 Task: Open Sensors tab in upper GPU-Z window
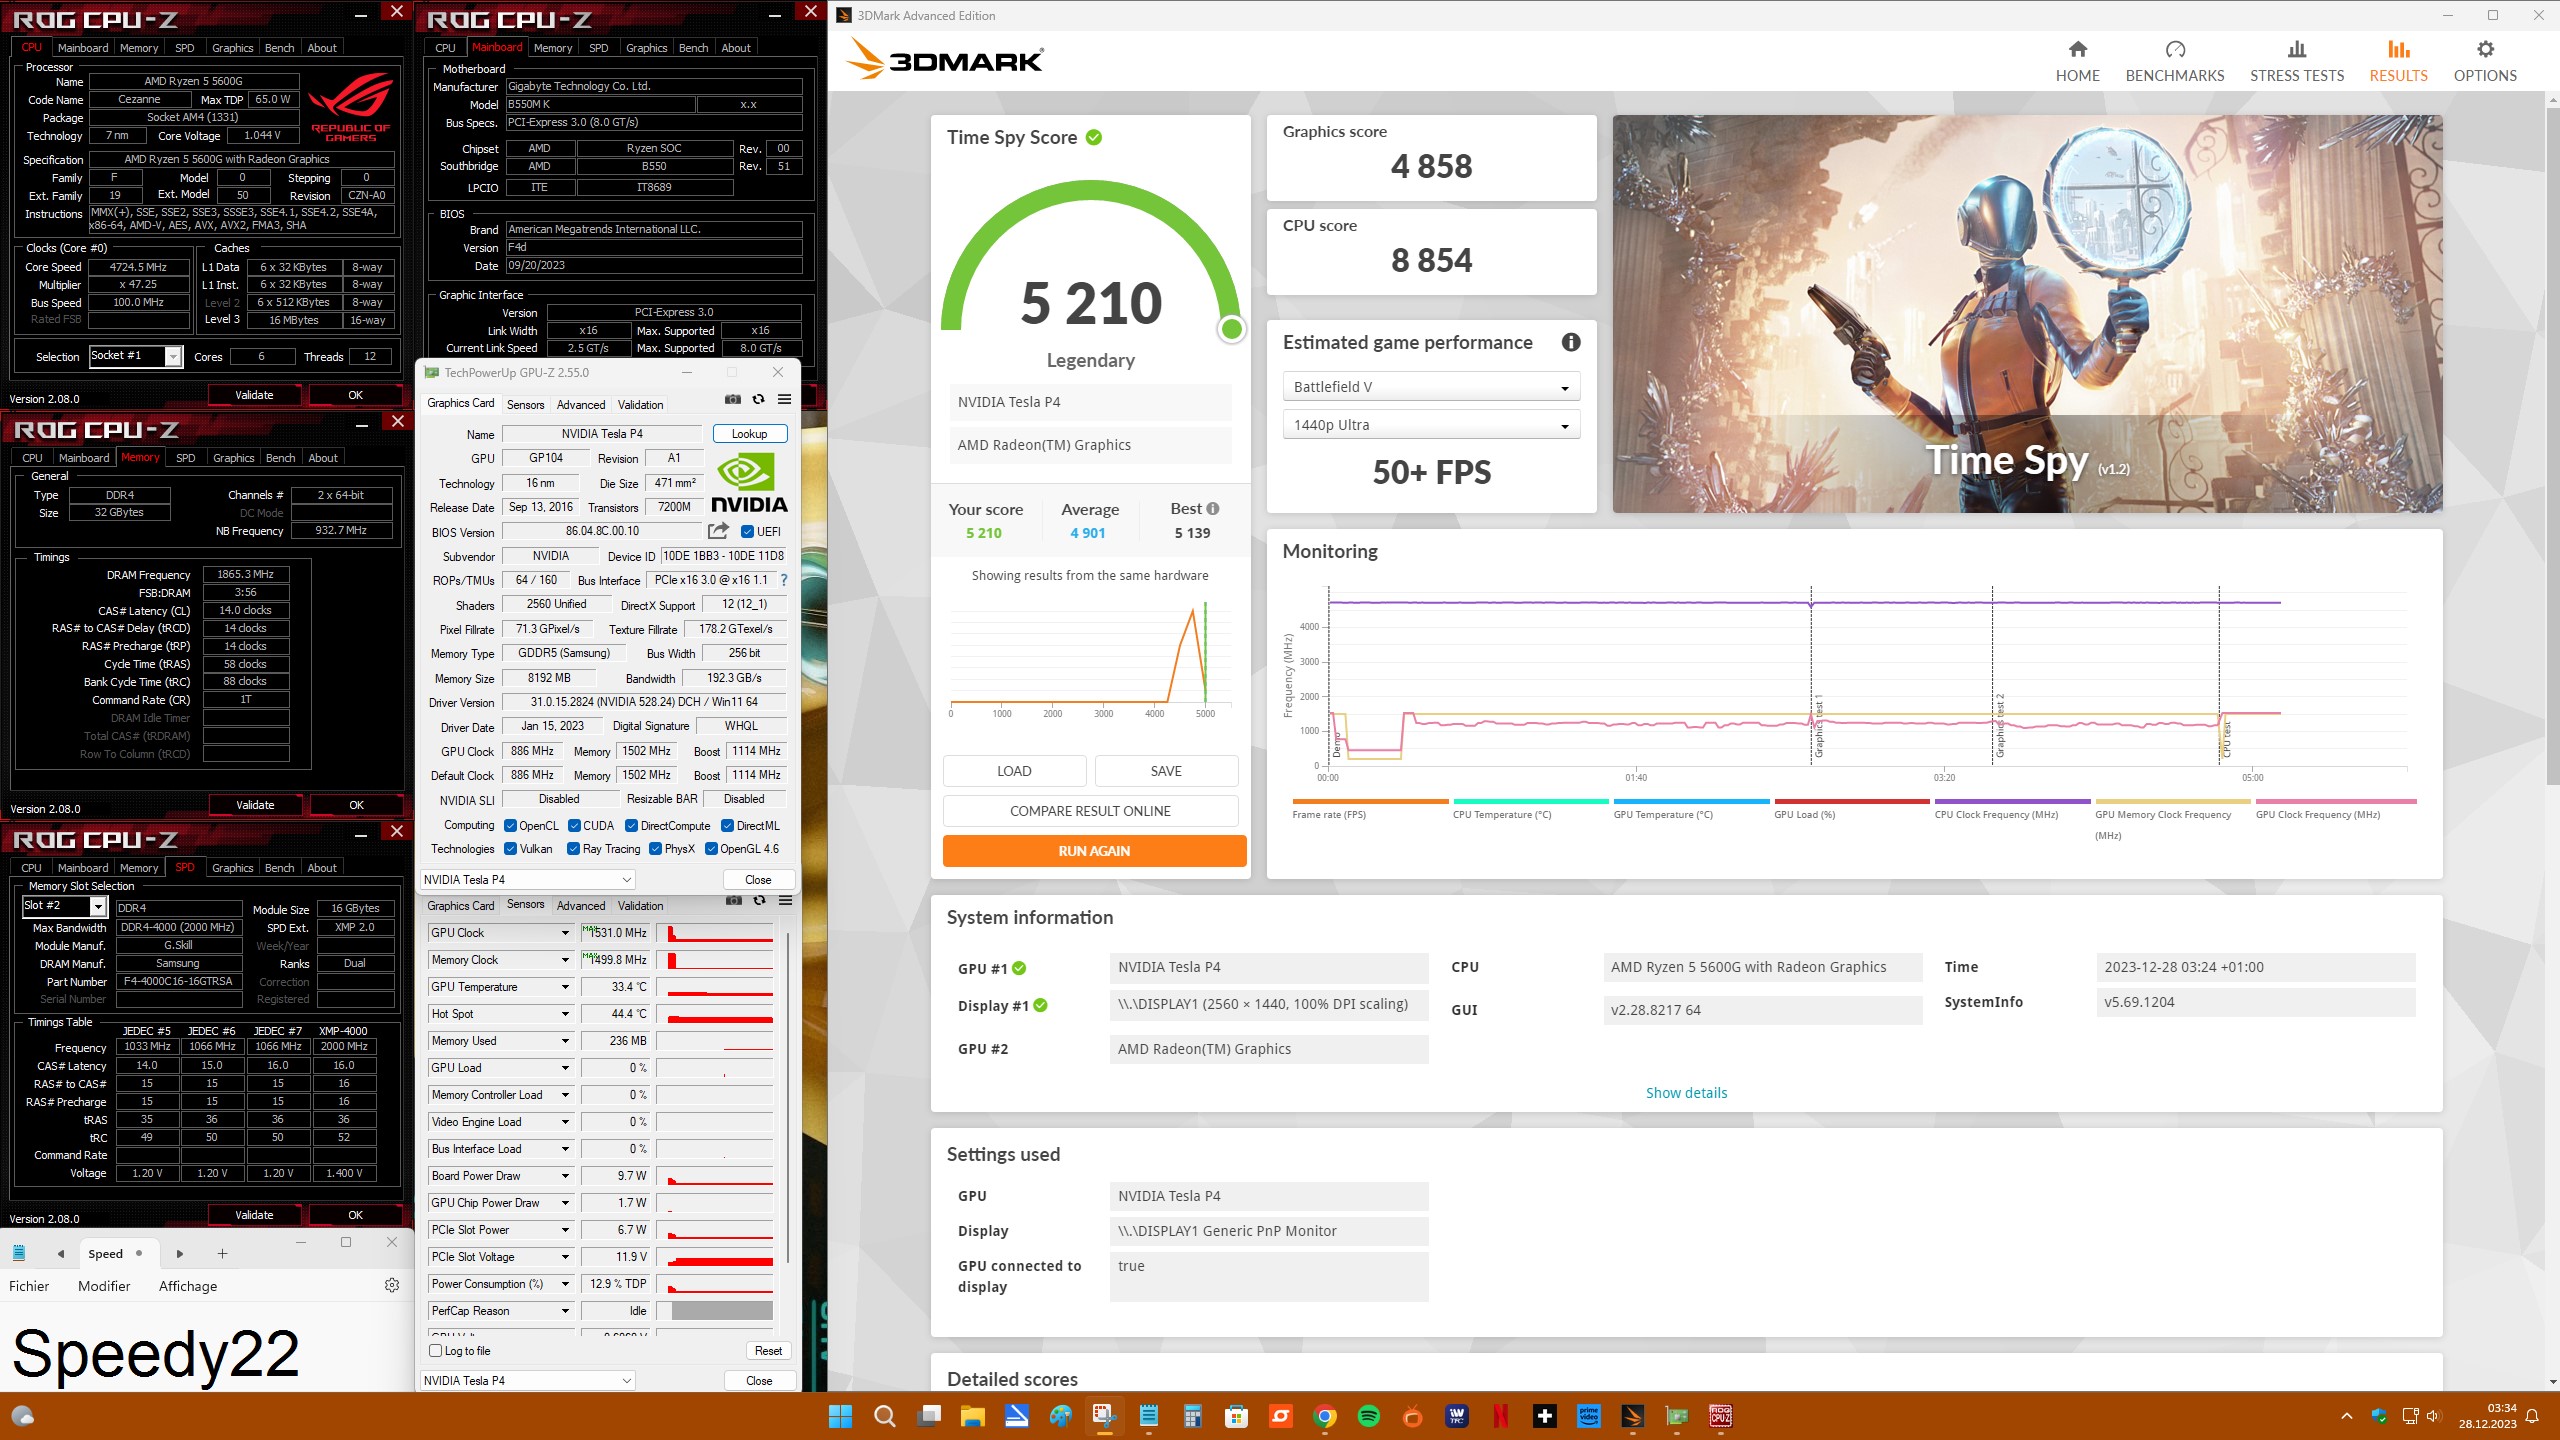tap(525, 405)
